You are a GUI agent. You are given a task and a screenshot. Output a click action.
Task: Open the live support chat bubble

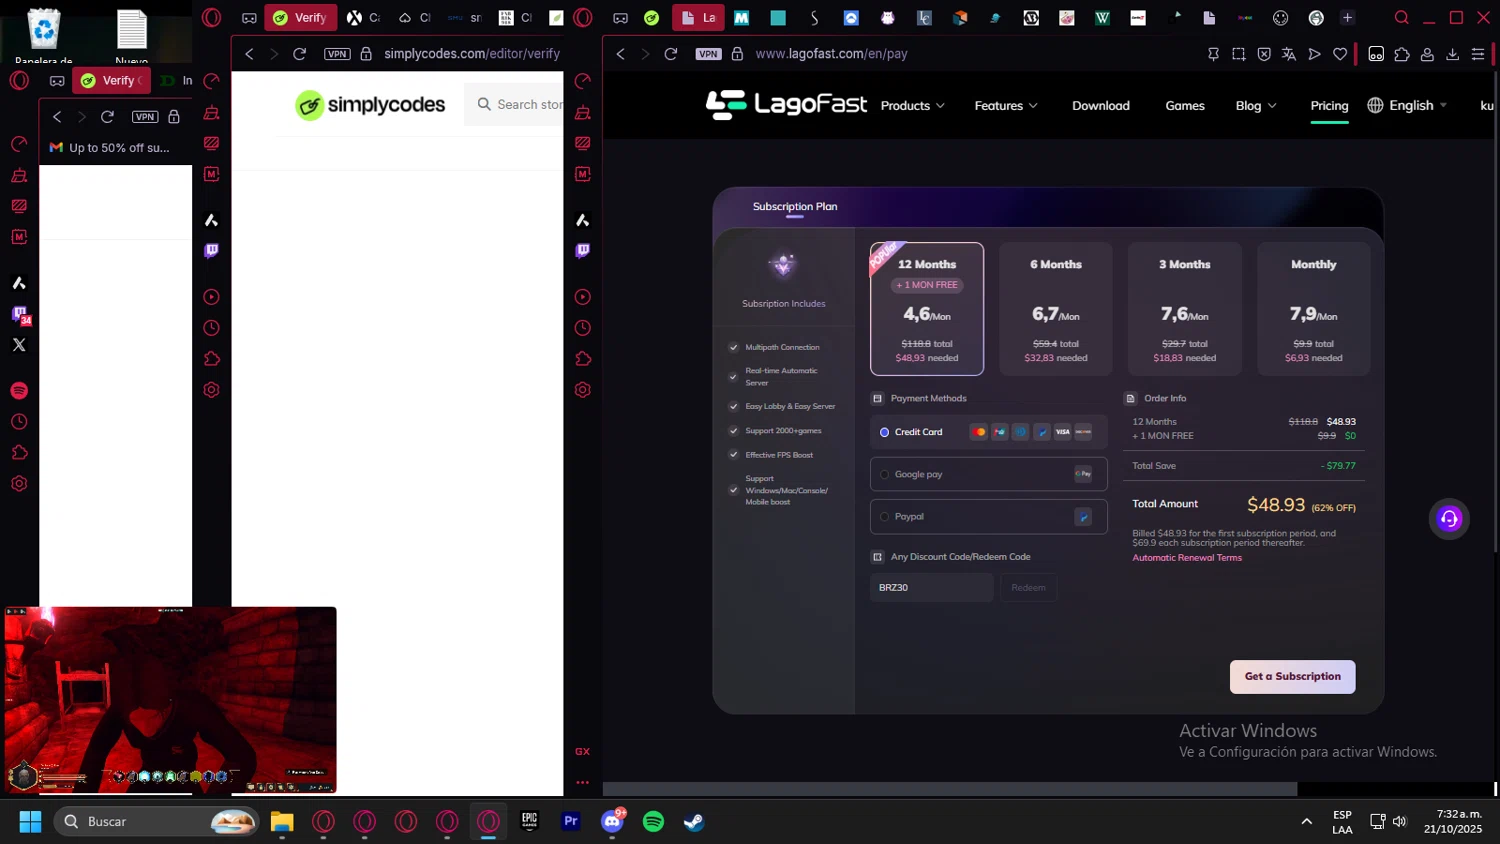pos(1449,518)
